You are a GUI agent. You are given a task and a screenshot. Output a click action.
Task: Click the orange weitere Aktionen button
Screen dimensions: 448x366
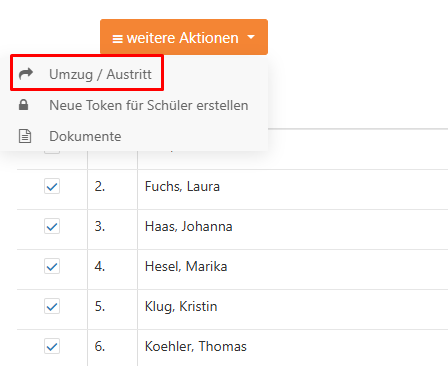coord(184,37)
